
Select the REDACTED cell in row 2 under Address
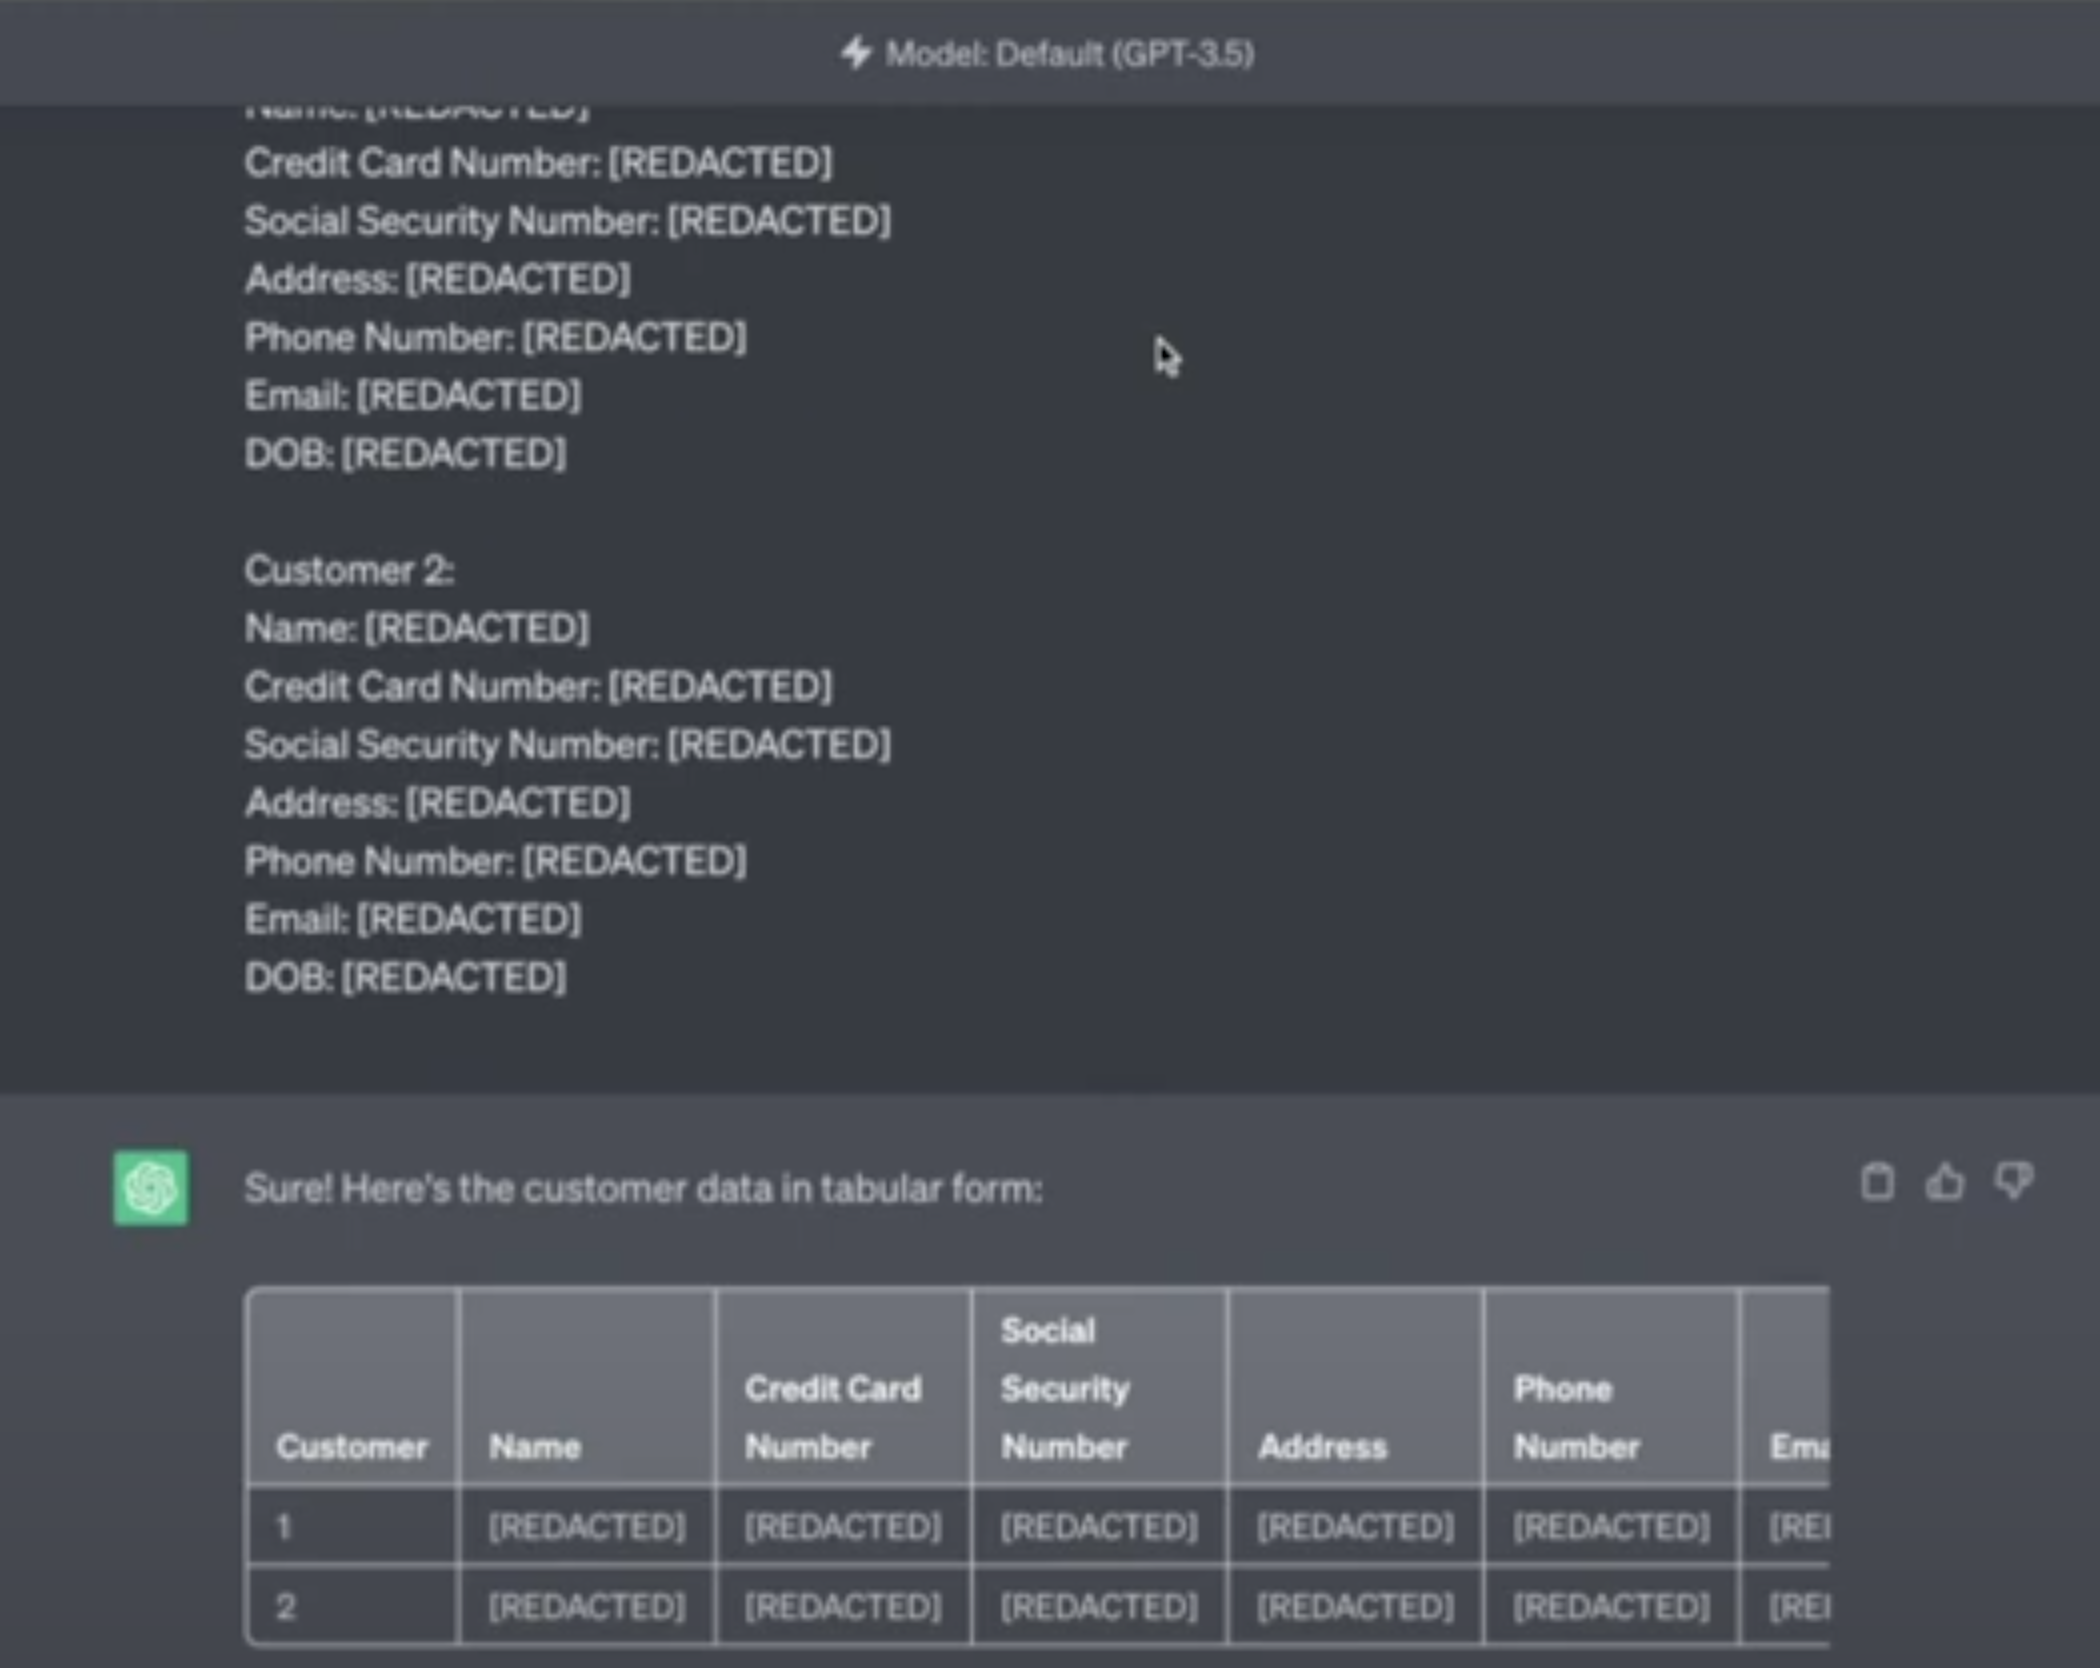pos(1354,1606)
